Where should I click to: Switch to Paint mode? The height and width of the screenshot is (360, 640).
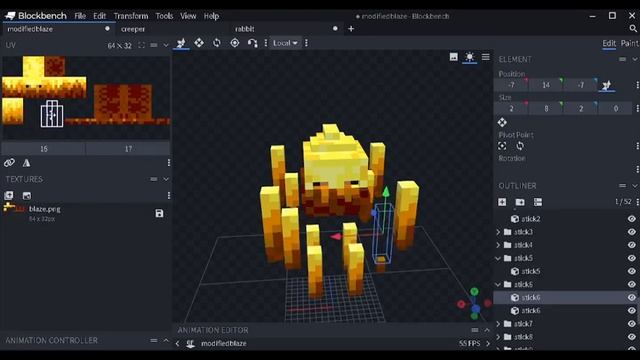pos(630,43)
